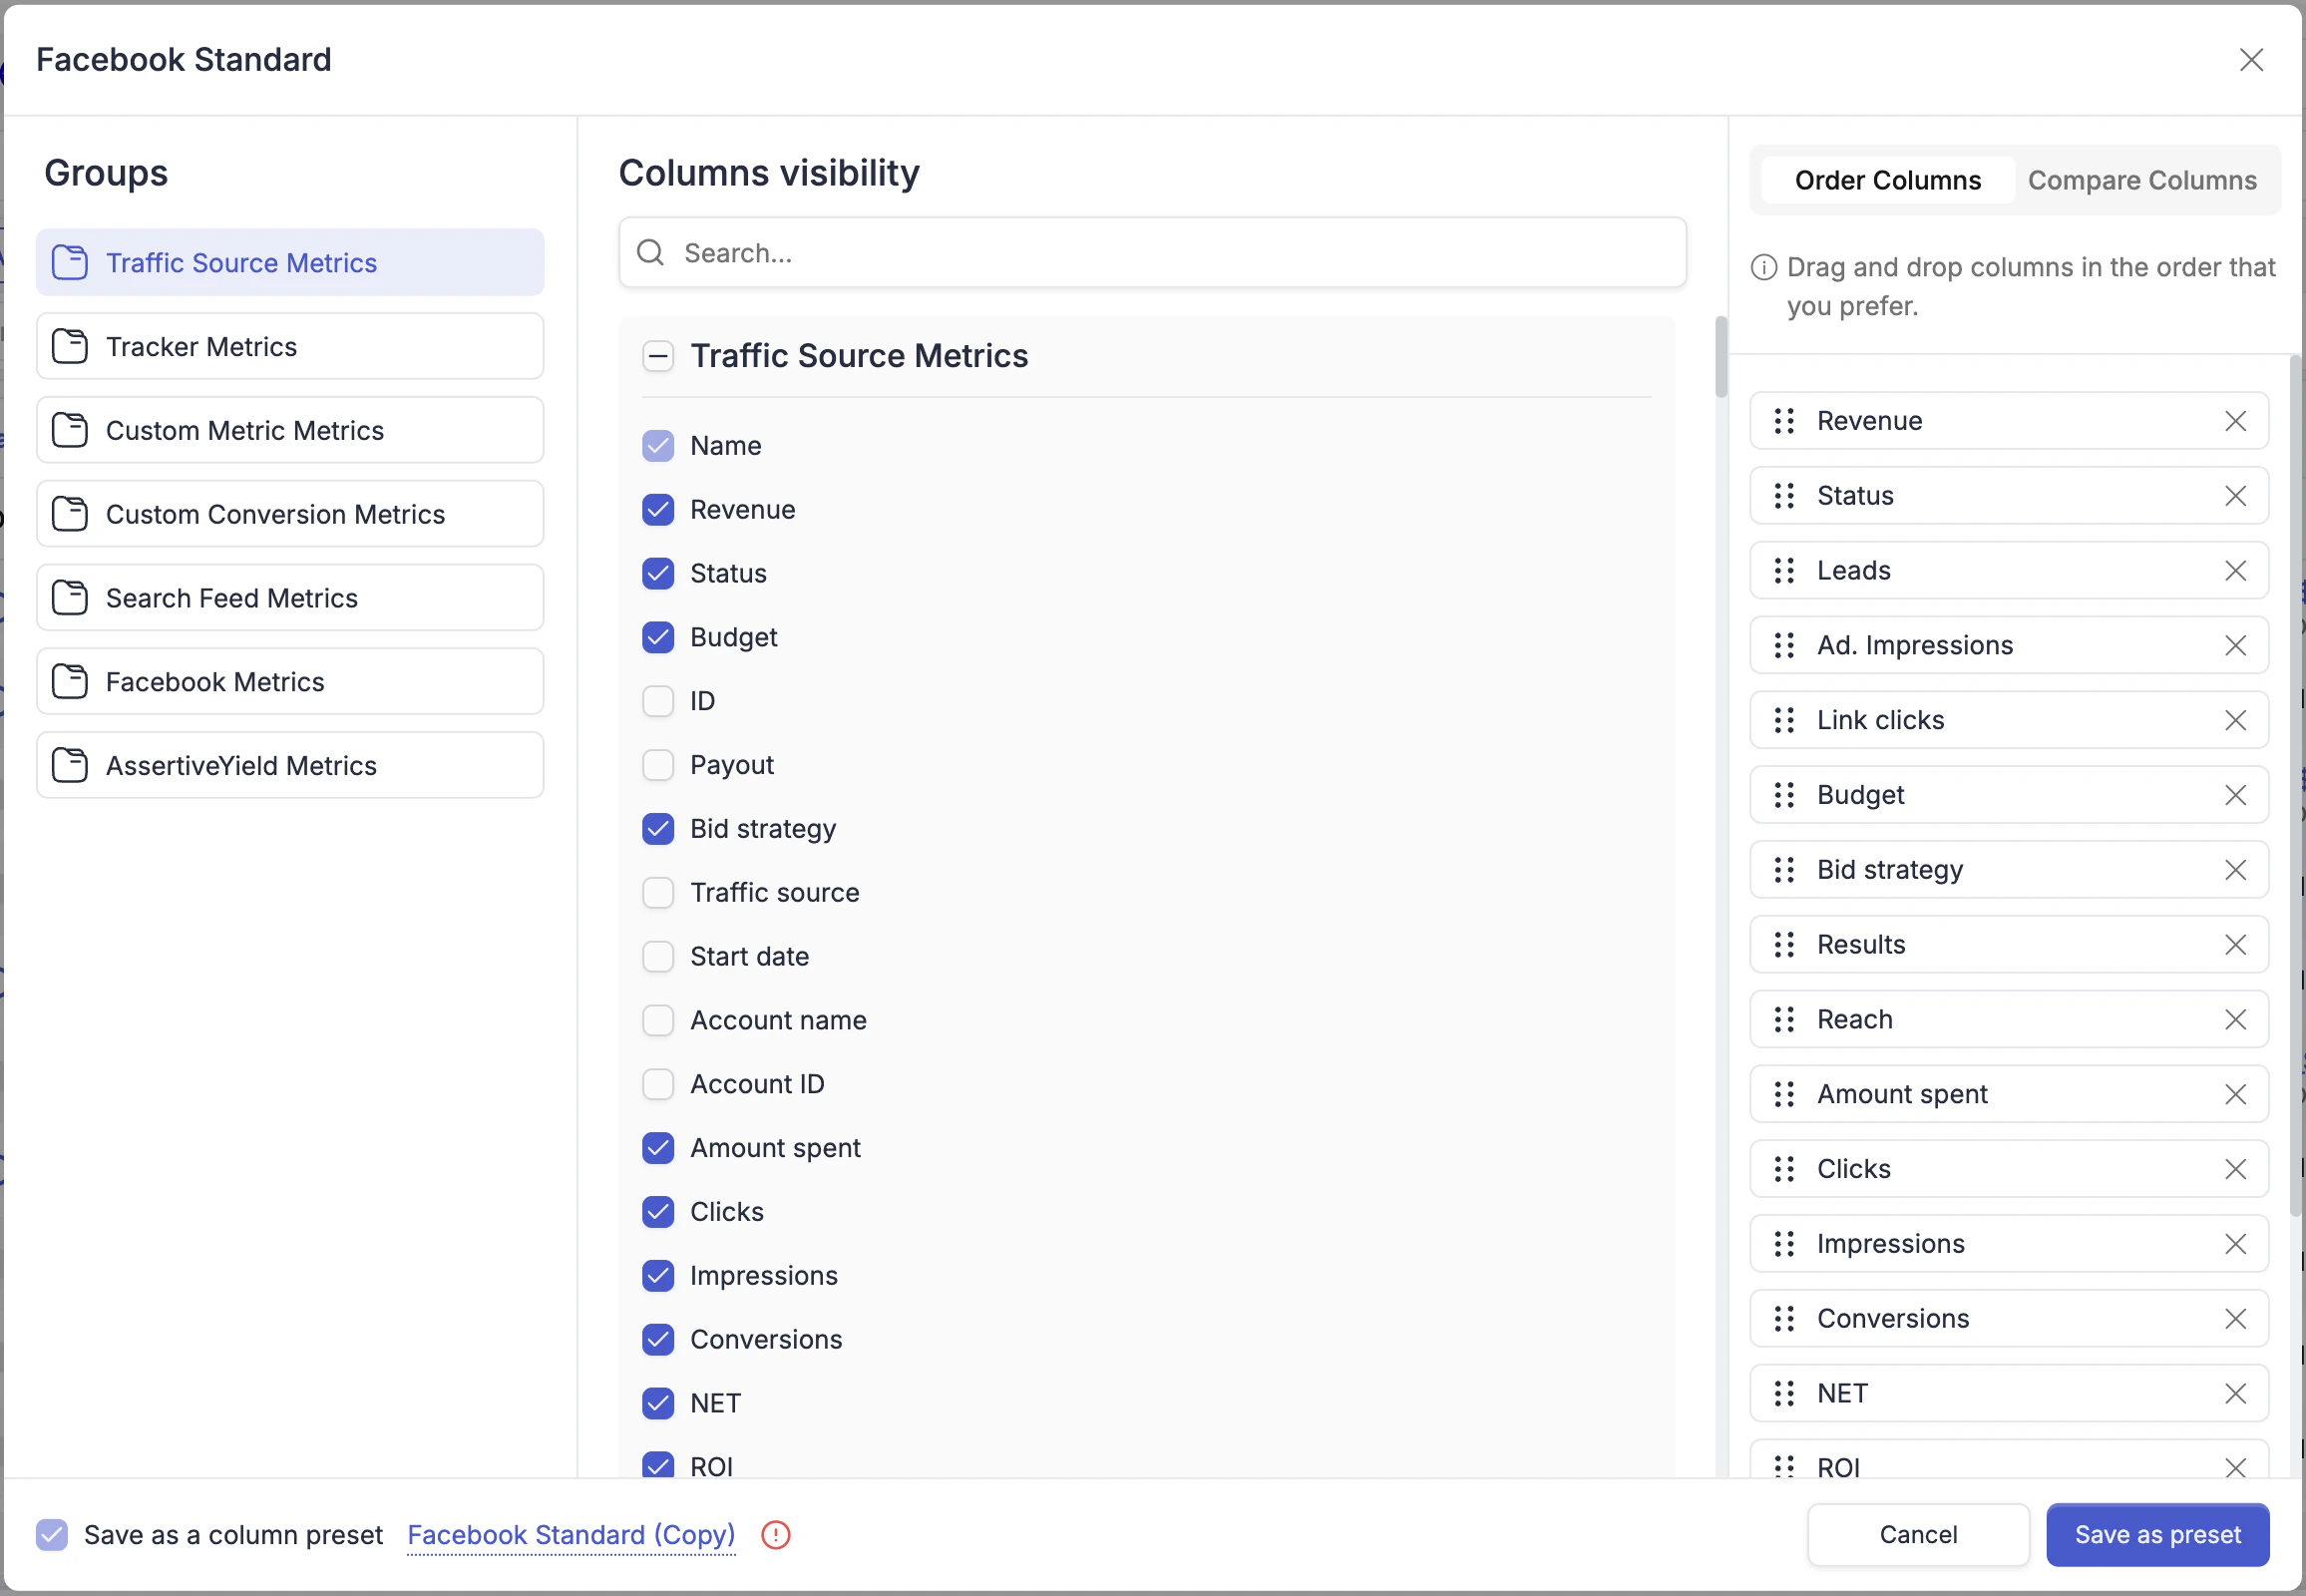The image size is (2306, 1596).
Task: Click Save as preset button
Action: tap(2157, 1535)
